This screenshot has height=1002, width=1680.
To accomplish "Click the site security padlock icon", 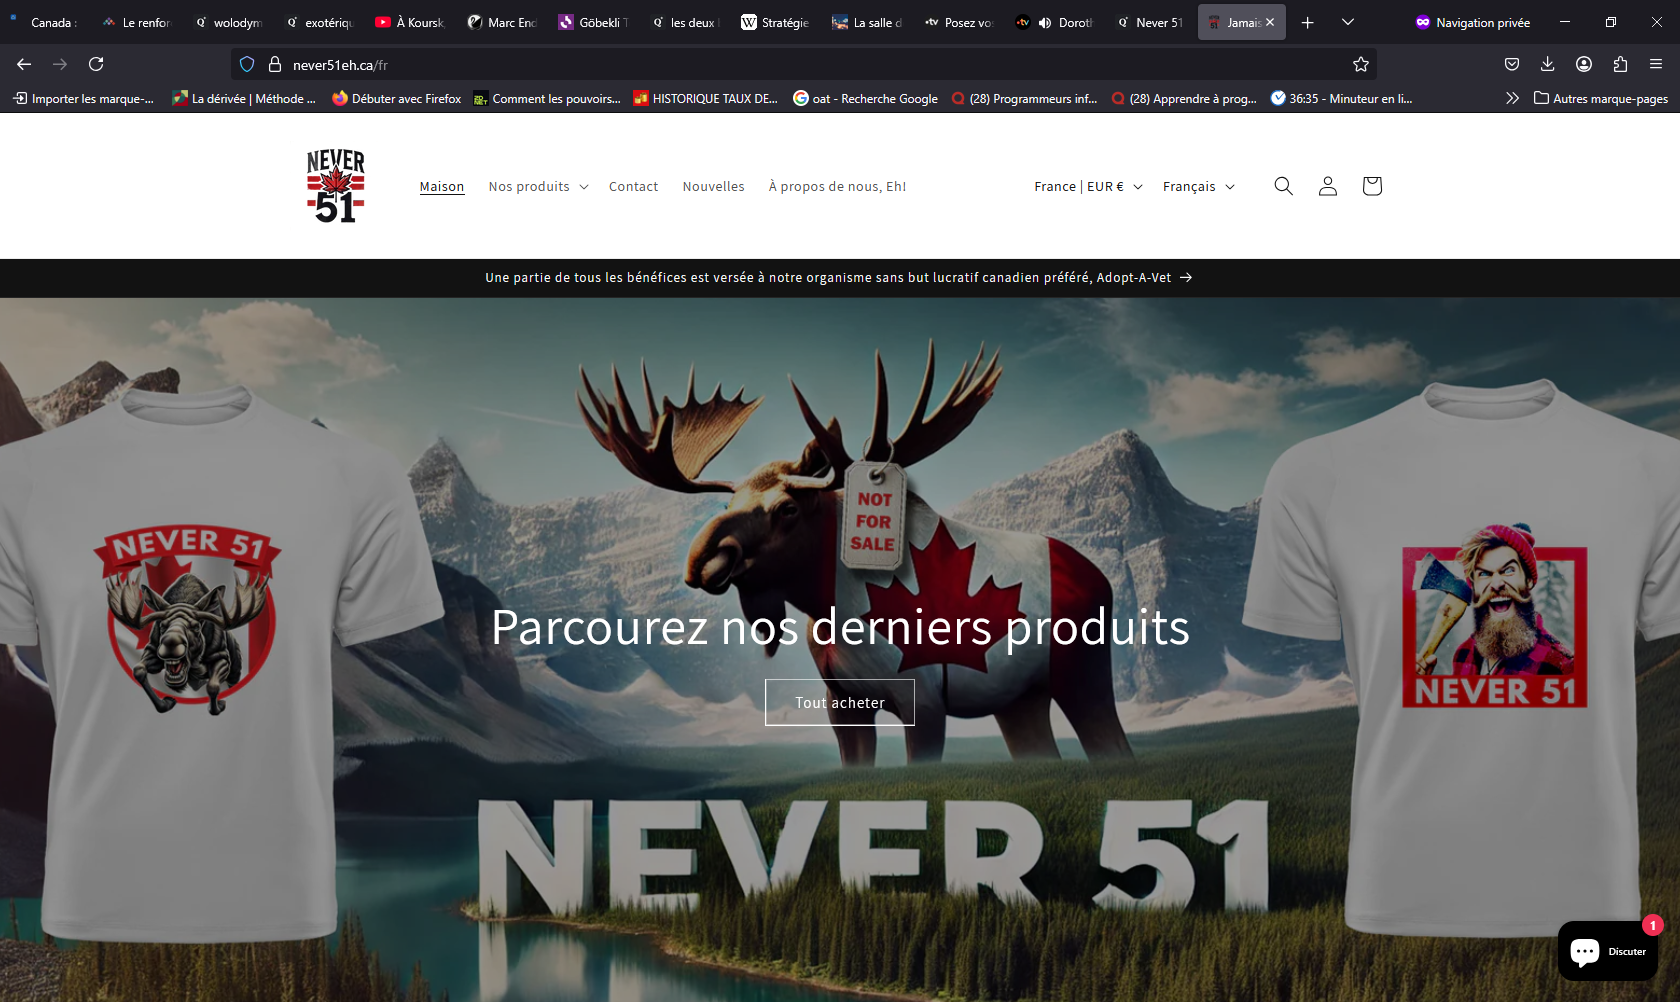I will pyautogui.click(x=275, y=64).
